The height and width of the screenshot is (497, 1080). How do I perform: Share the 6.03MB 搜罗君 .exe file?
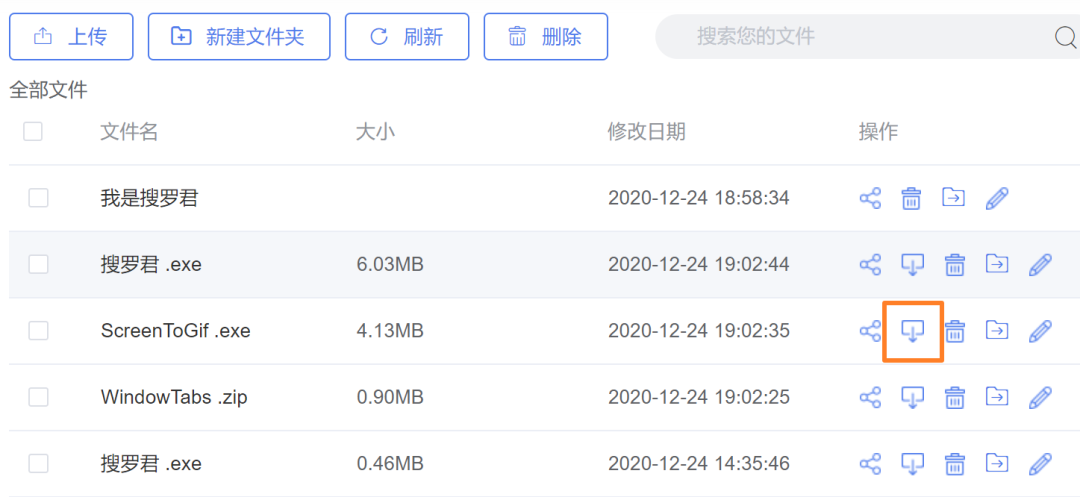tap(871, 265)
